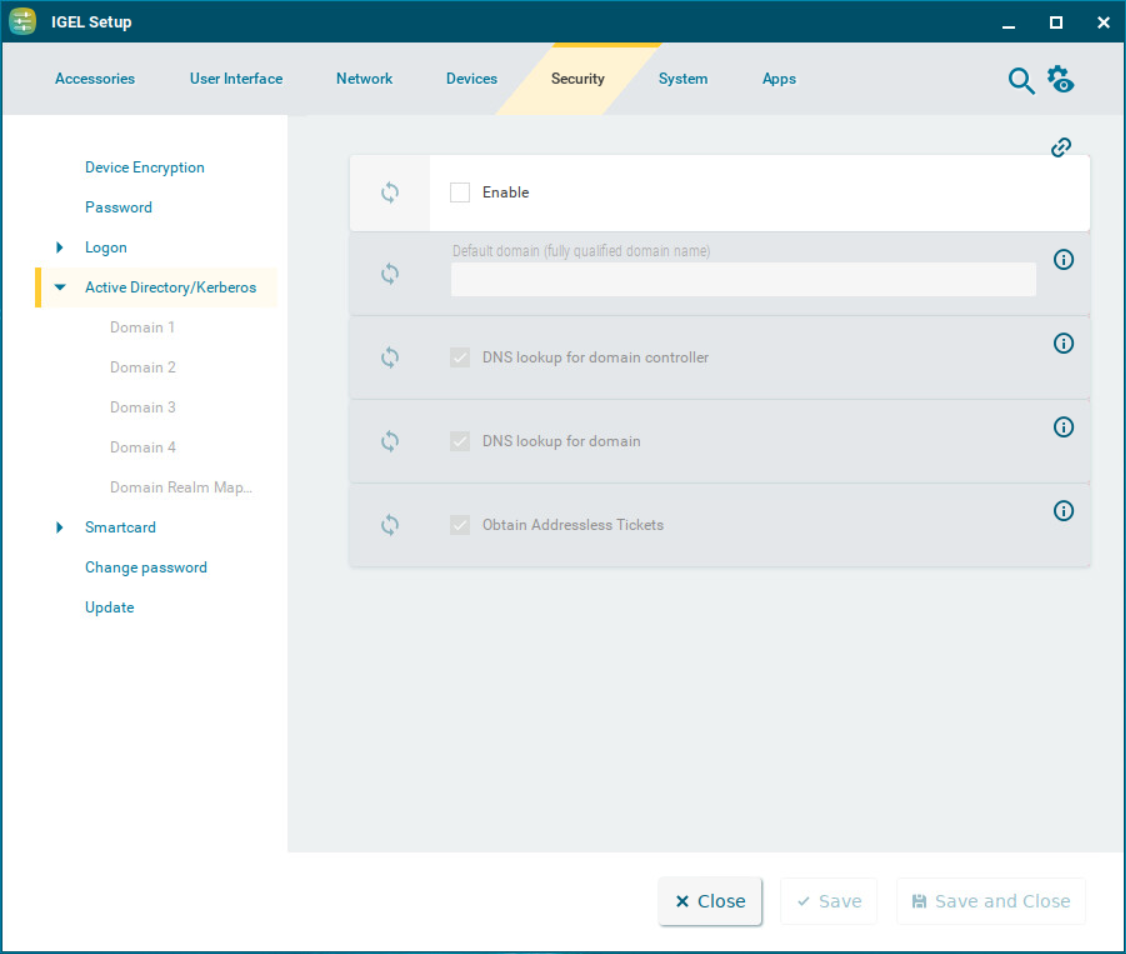Viewport: 1126px width, 954px height.
Task: Open the Device Encryption page
Action: click(145, 168)
